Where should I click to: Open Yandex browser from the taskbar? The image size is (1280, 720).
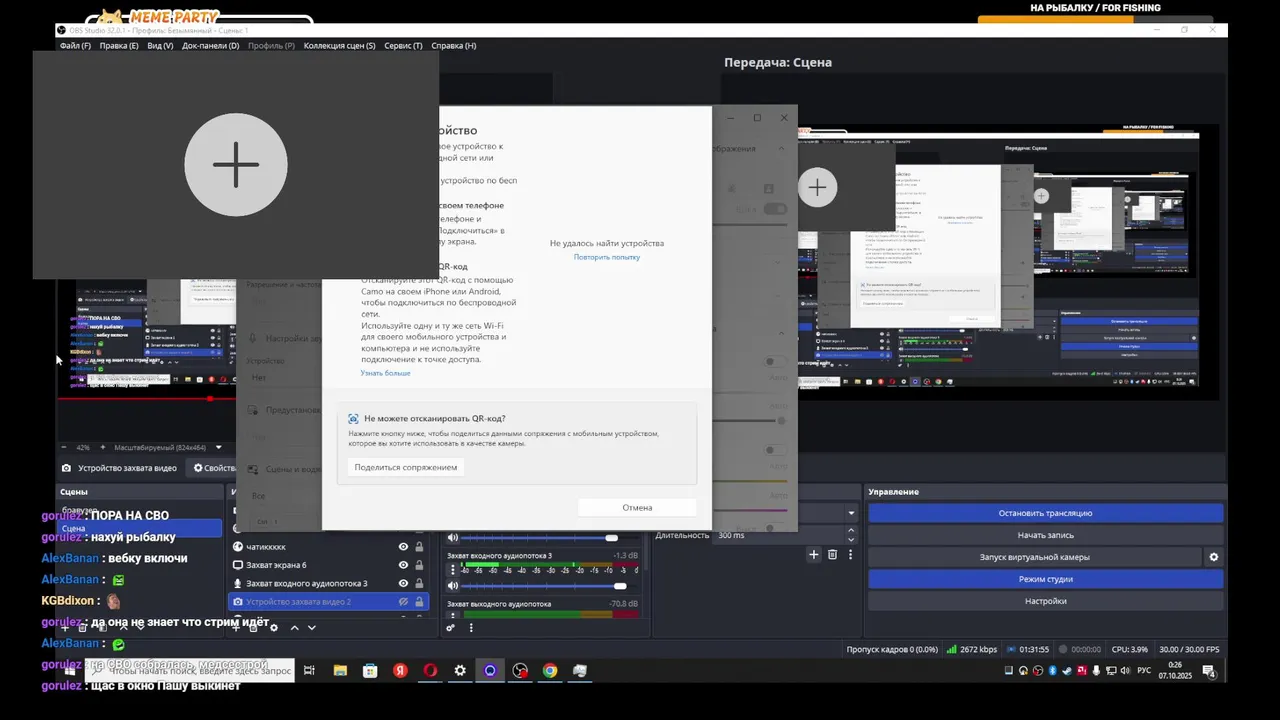(400, 671)
